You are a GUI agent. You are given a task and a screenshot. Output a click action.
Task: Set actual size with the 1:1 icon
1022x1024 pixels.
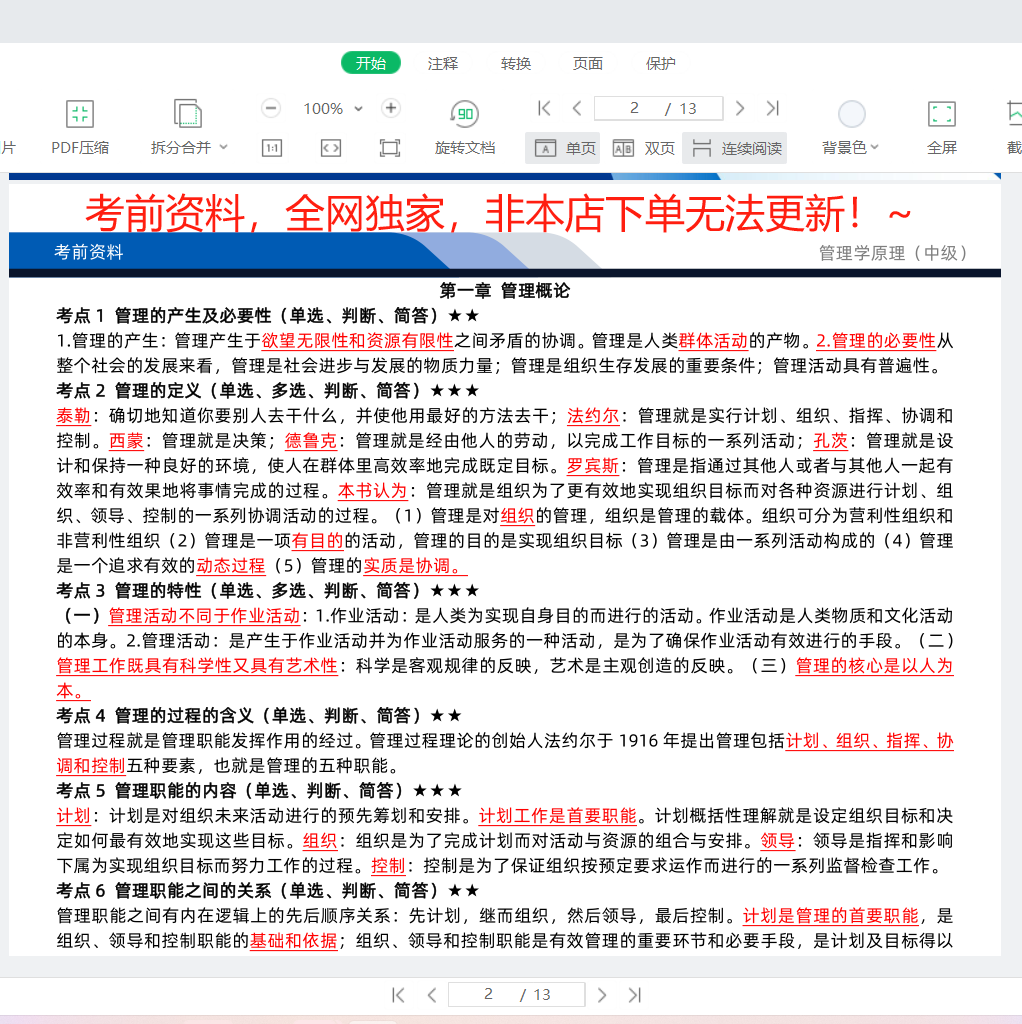[272, 148]
